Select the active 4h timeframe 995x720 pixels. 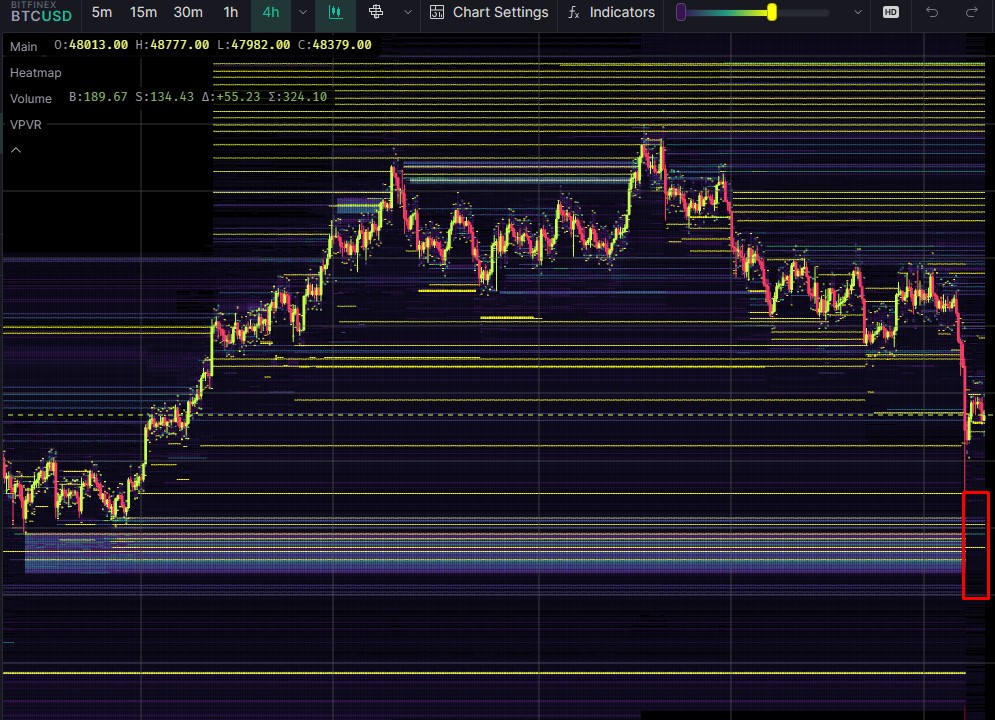[x=271, y=12]
